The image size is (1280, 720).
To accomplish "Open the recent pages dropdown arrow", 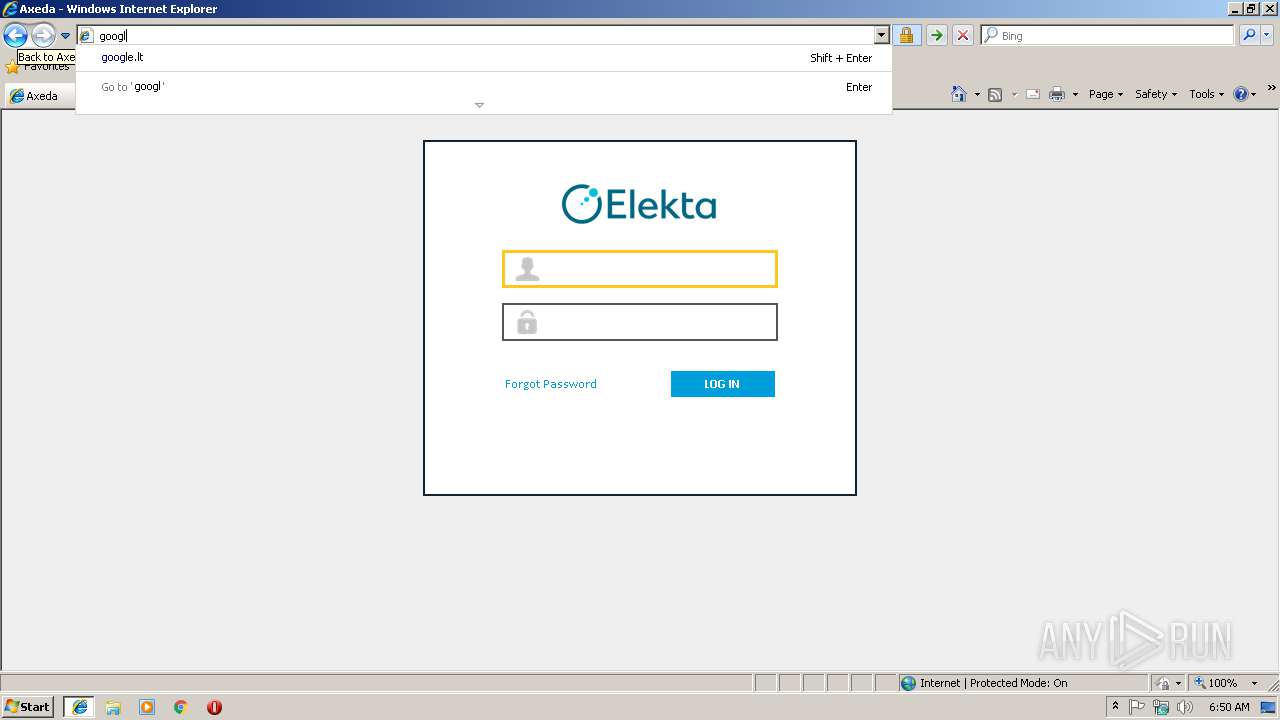I will coord(65,36).
